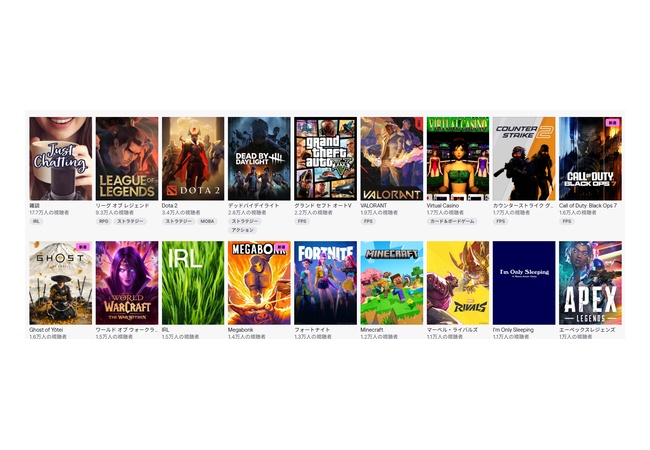The width and height of the screenshot is (650, 450).
Task: Click the Grand Theft Auto V cover
Action: point(325,158)
